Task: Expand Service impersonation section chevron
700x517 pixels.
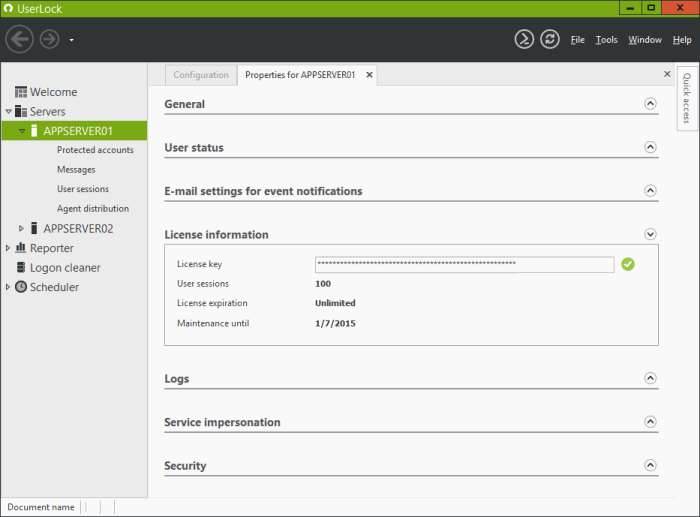Action: (x=650, y=421)
